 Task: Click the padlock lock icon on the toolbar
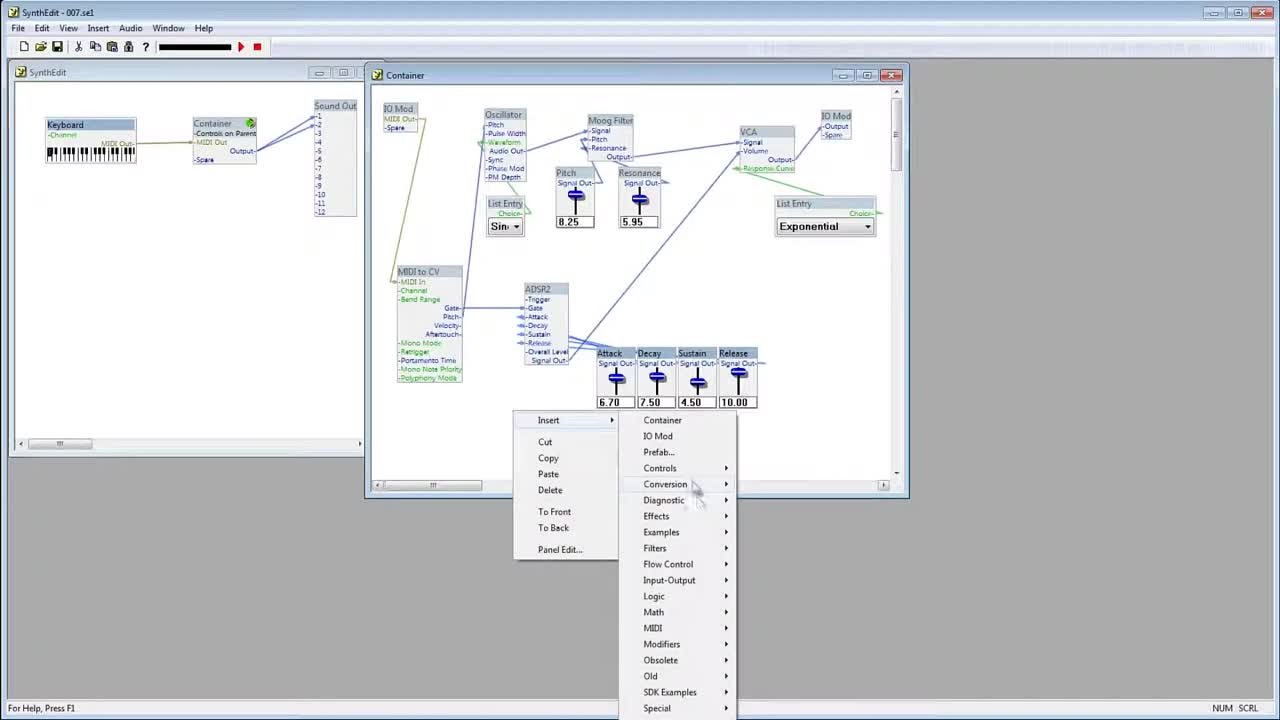pos(129,47)
